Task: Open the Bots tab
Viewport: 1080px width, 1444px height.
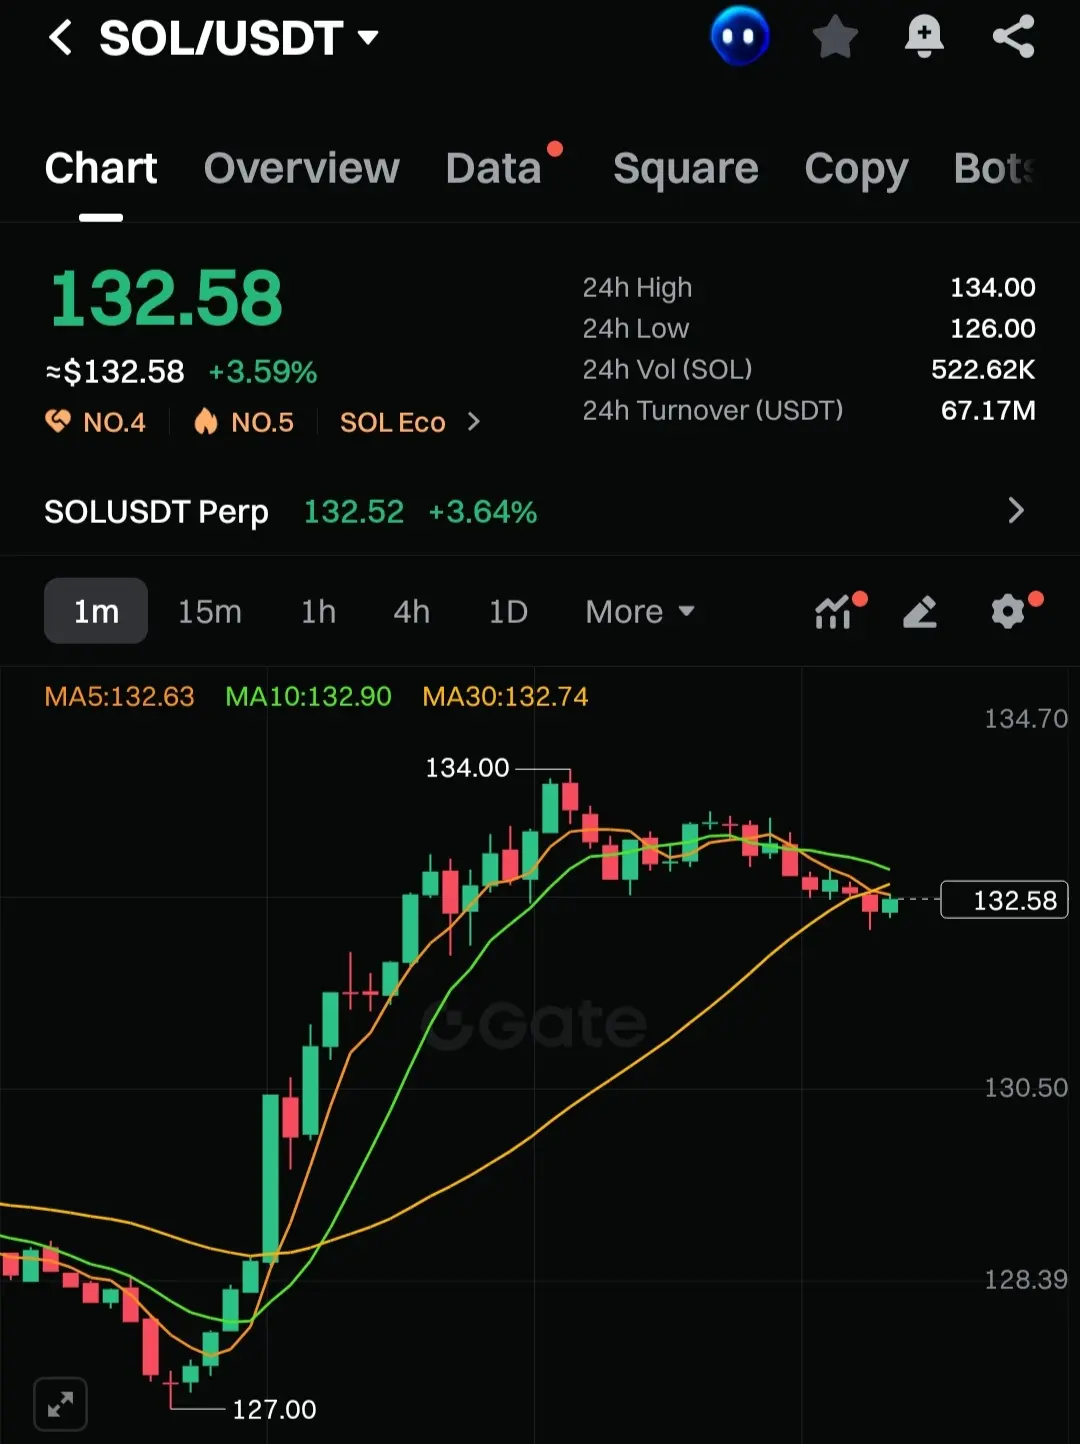Action: (x=993, y=168)
